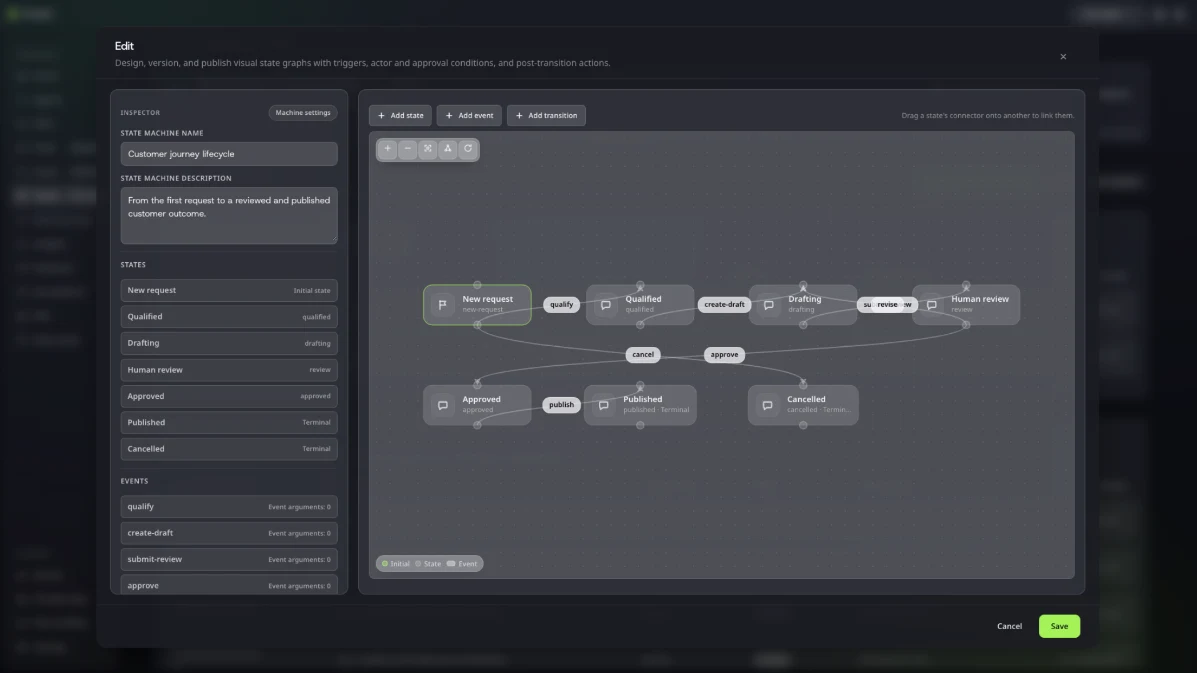Select Approved in the States list
The width and height of the screenshot is (1197, 673).
point(229,396)
